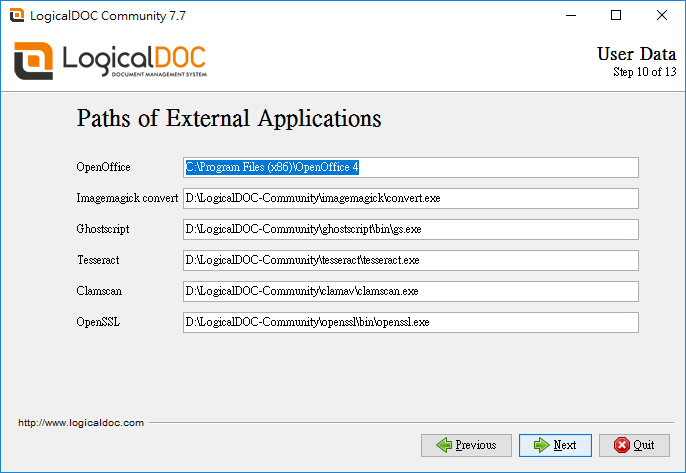
Task: Click the Imagemagick convert path field
Action: tap(411, 198)
